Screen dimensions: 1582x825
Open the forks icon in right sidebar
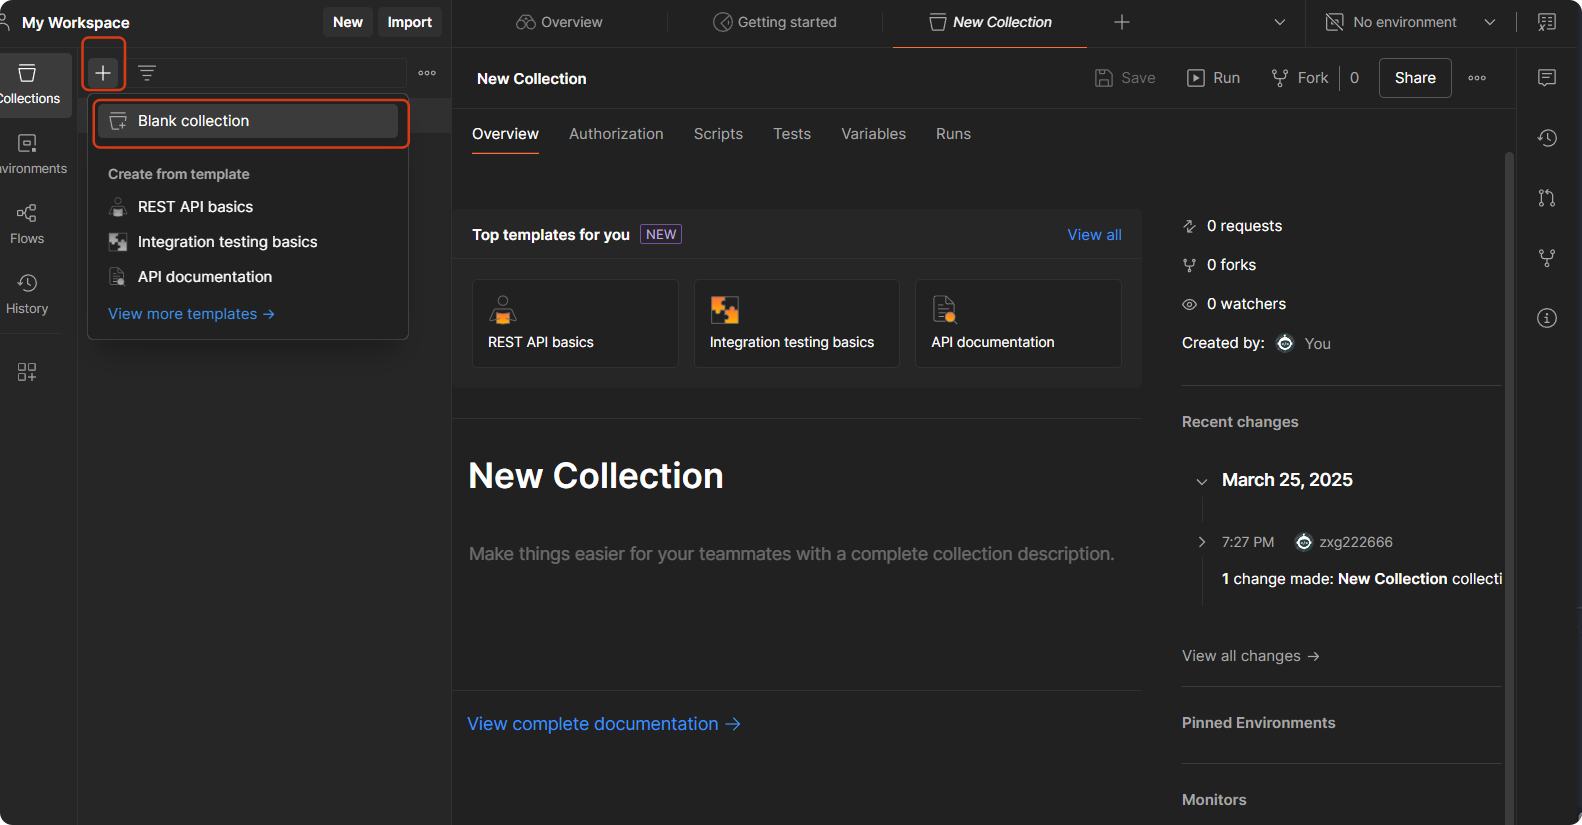[1547, 258]
